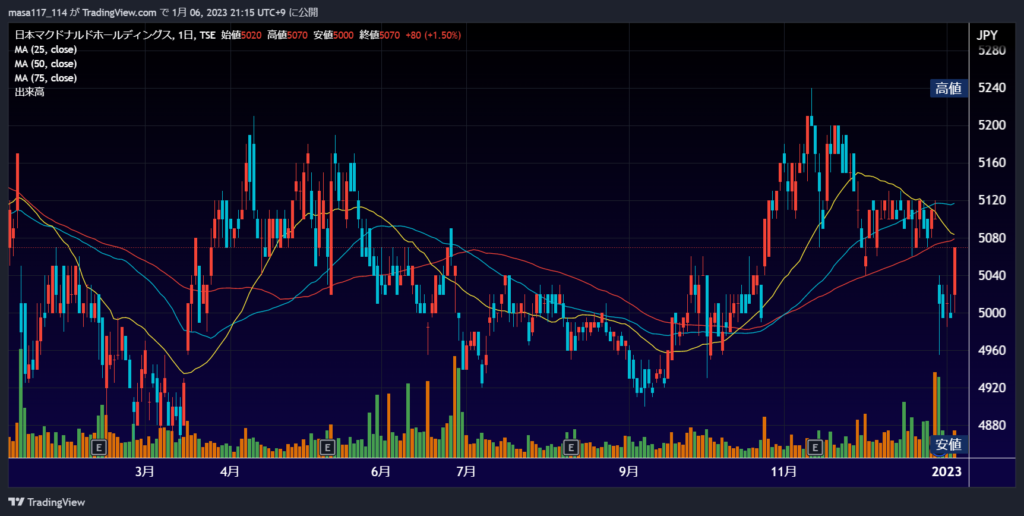Screen dimensions: 1024x516
Task: Click the 終値5070 close value
Action: click(379, 35)
